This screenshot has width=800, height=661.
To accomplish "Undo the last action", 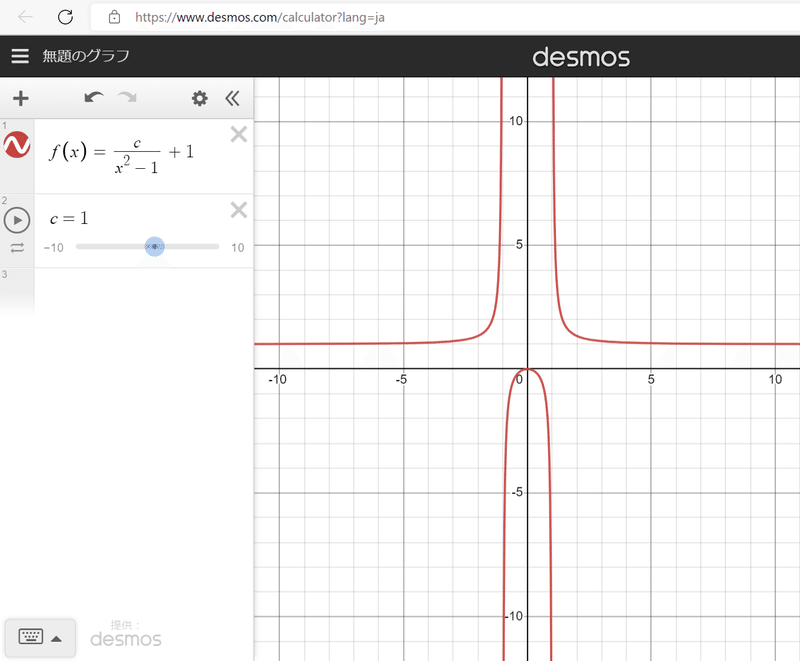I will [x=94, y=97].
